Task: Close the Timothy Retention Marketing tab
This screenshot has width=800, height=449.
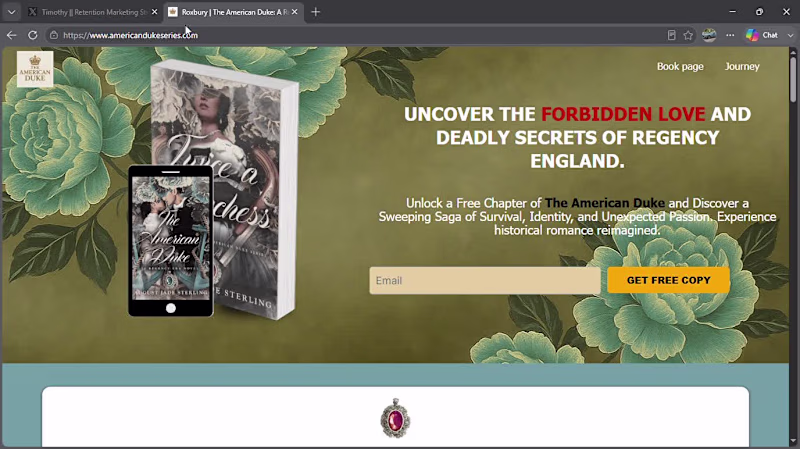Action: click(x=155, y=12)
